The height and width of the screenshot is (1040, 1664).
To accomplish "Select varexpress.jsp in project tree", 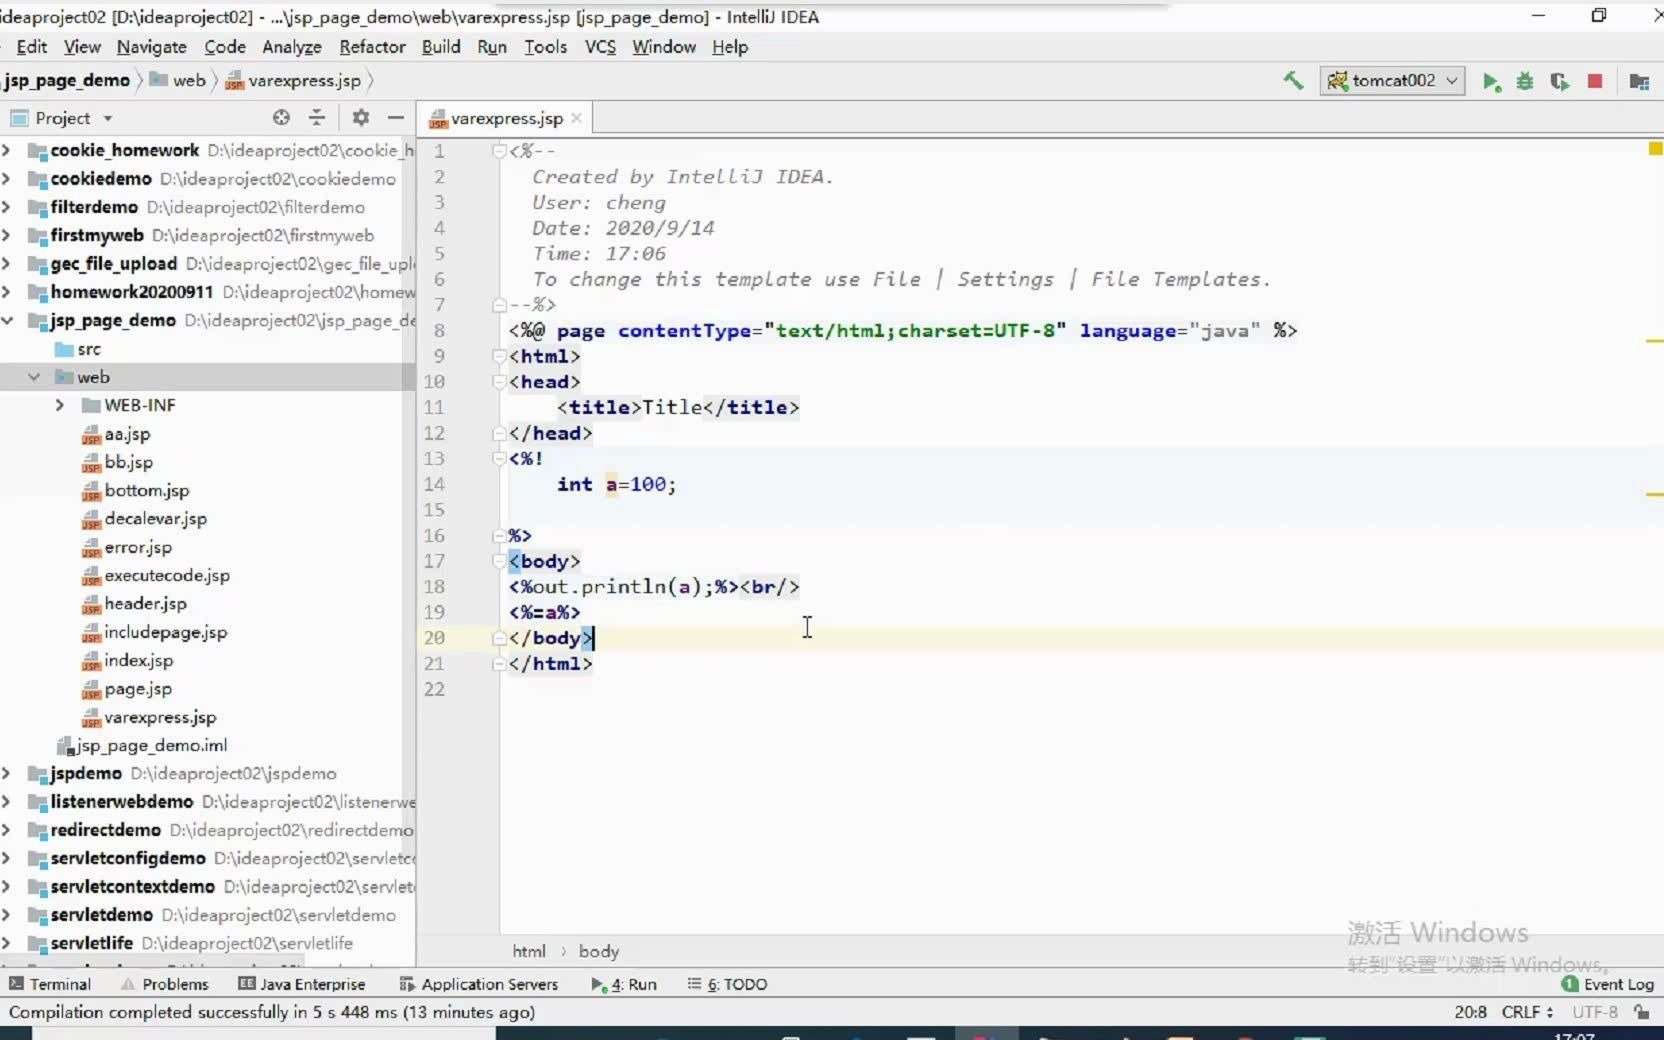I will pyautogui.click(x=149, y=717).
